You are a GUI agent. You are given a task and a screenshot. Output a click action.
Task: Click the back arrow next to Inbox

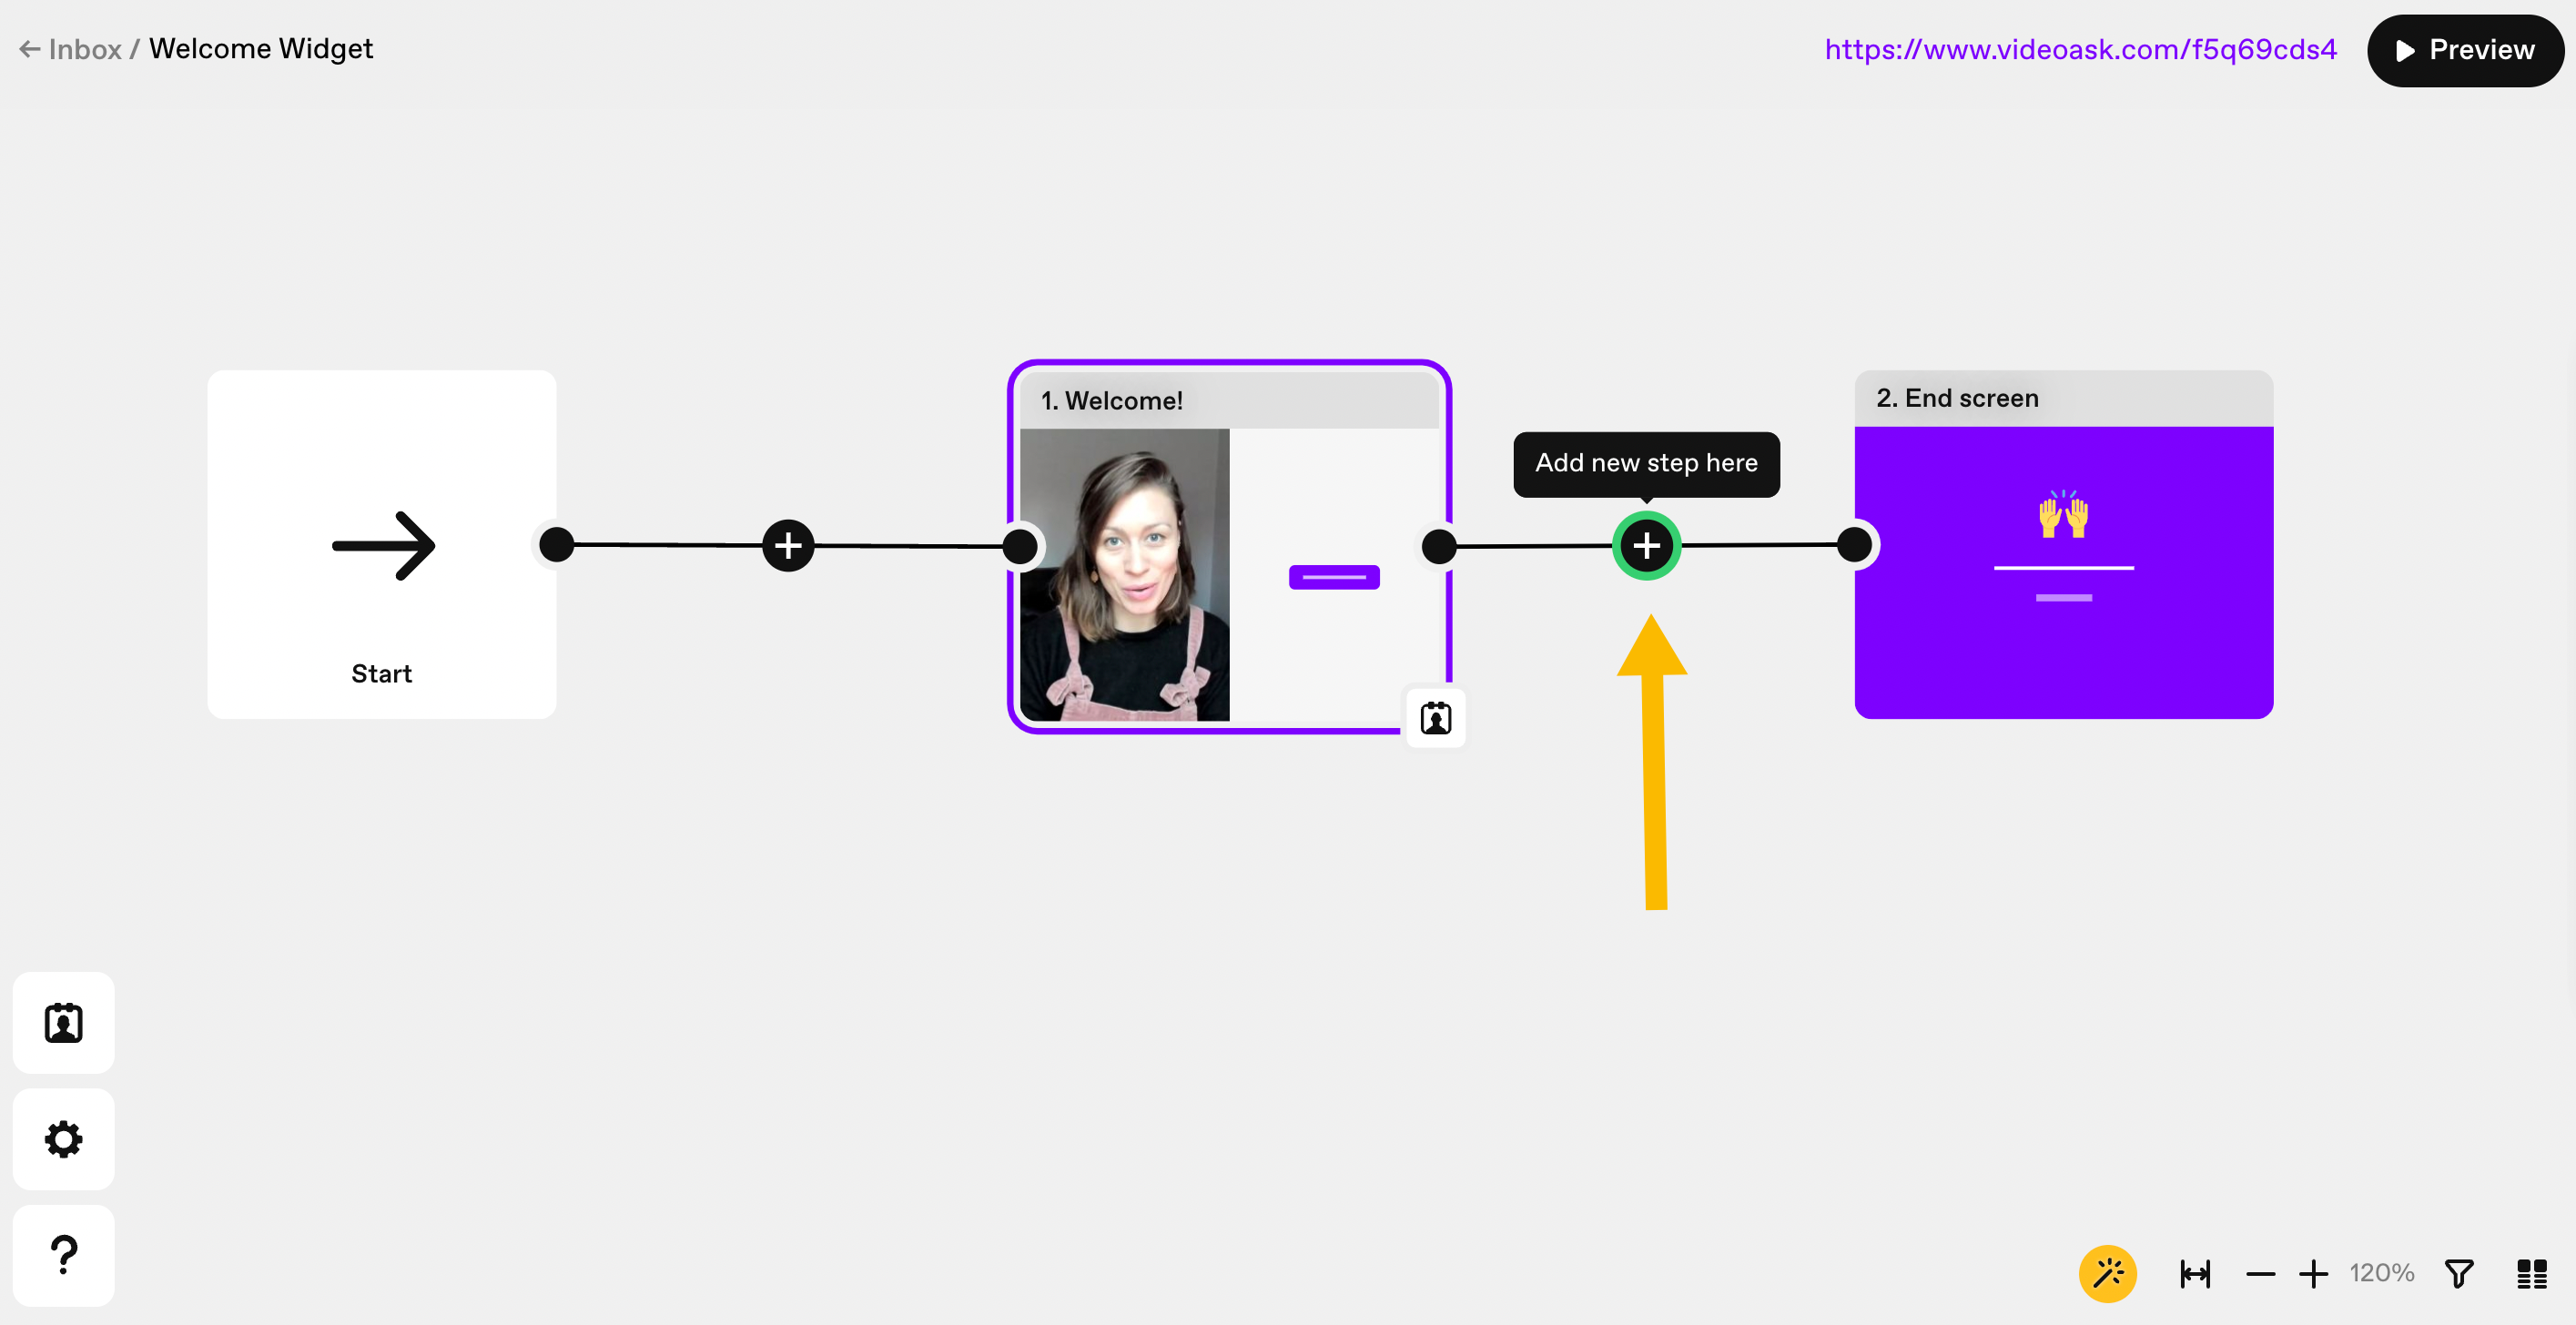30,49
